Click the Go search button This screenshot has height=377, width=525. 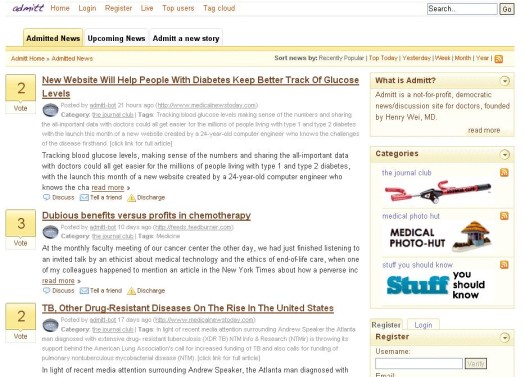tap(507, 9)
